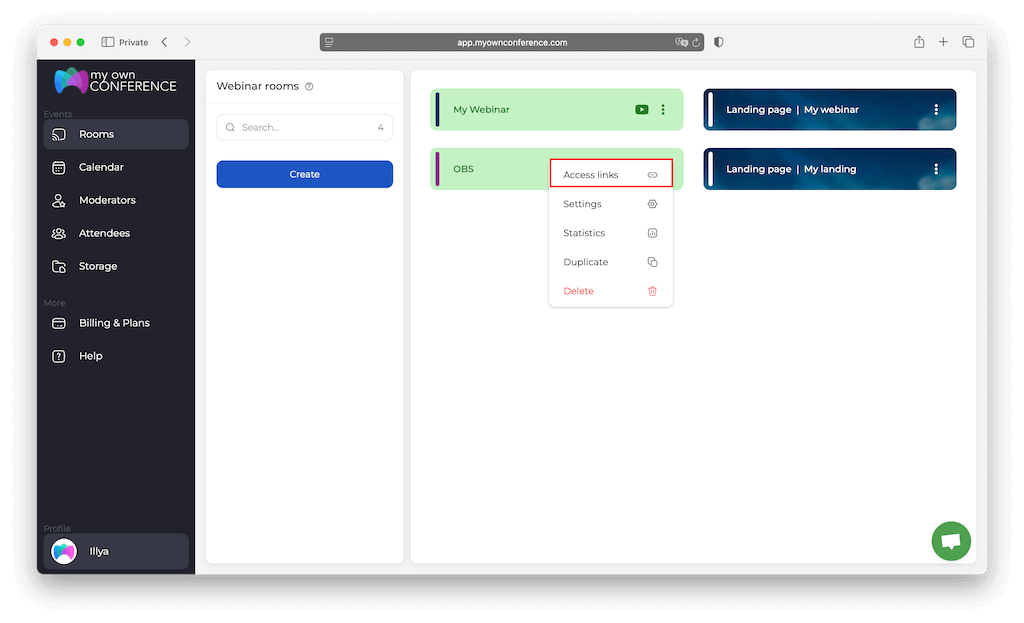
Task: Click the address bar with app.myownconference.com
Action: pos(511,42)
